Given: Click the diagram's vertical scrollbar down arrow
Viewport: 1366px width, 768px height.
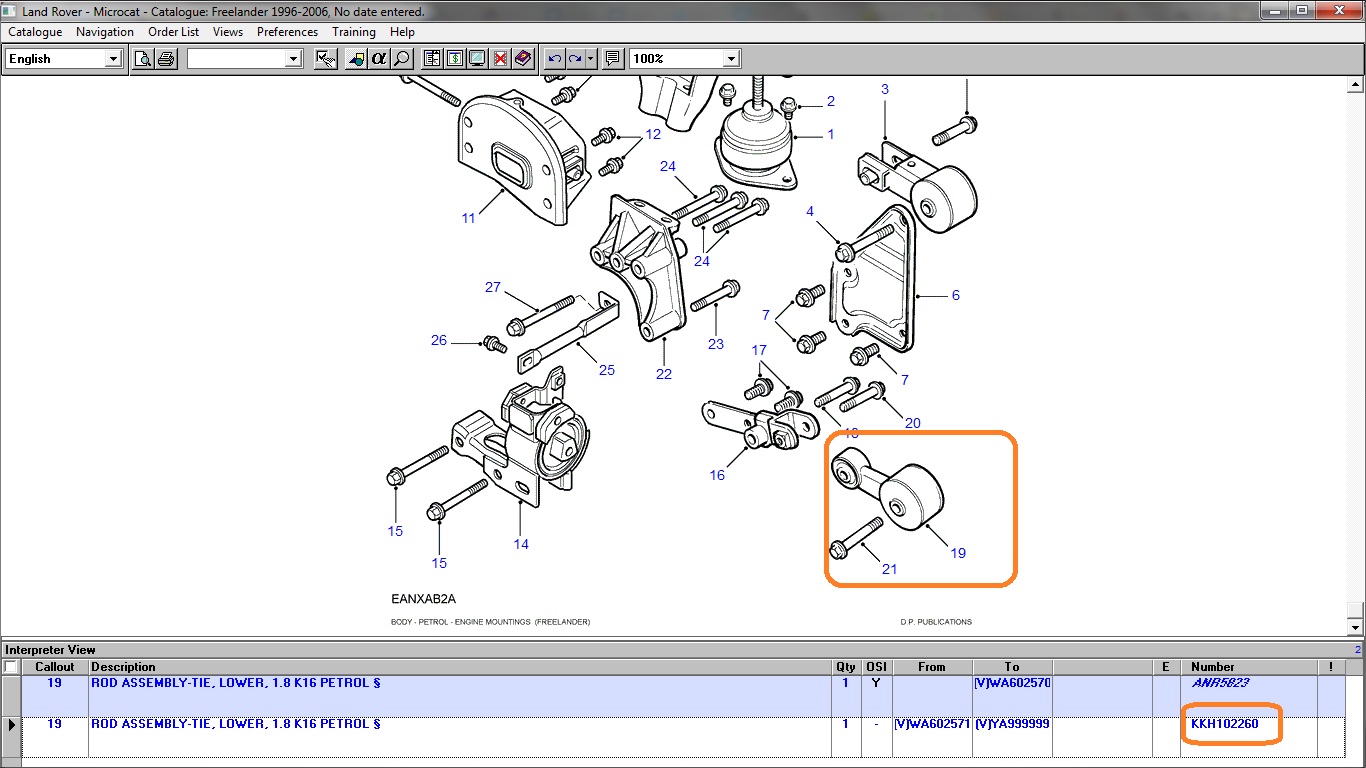Looking at the screenshot, I should click(1357, 627).
